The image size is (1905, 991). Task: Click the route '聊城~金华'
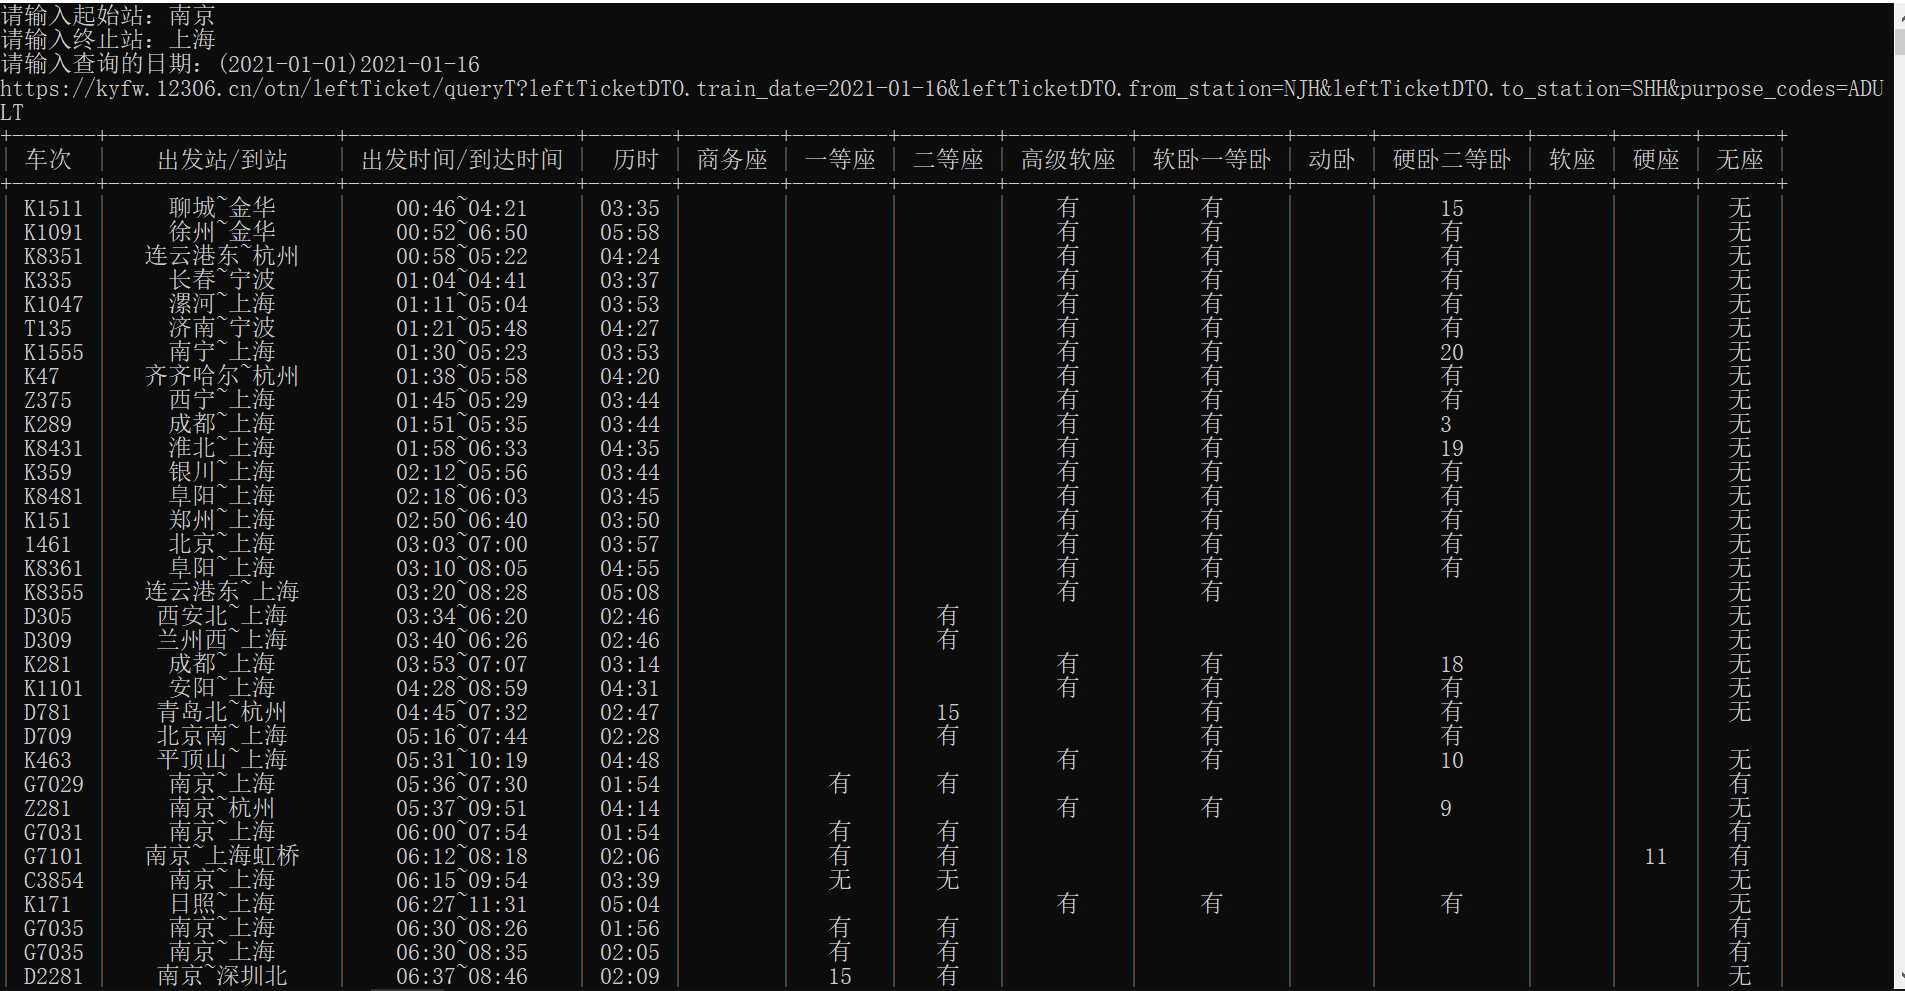point(222,208)
